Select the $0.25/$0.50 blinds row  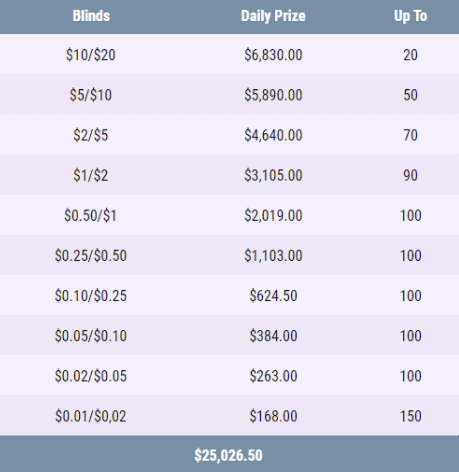pyautogui.click(x=229, y=255)
